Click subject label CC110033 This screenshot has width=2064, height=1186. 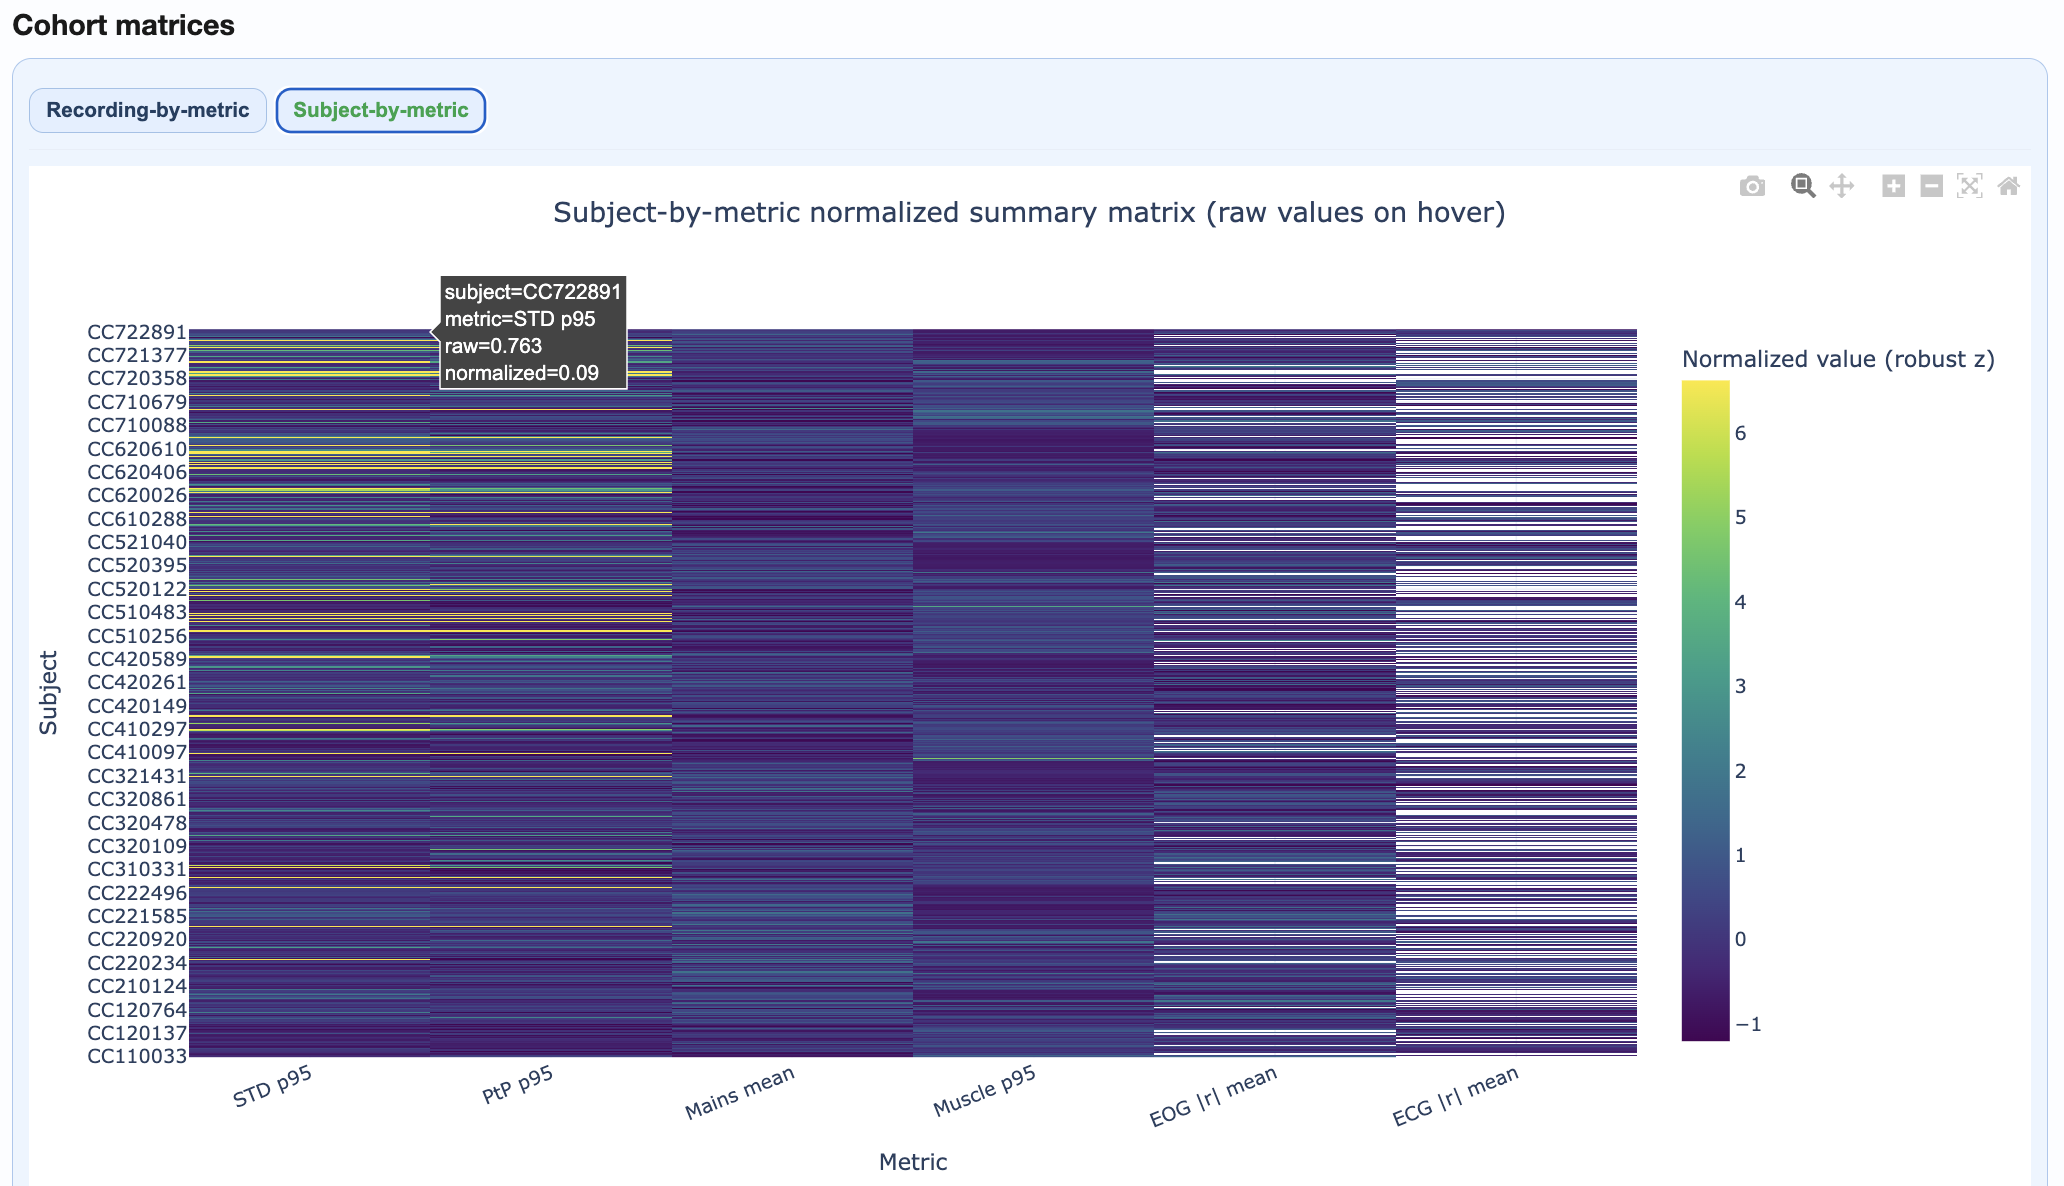137,1056
